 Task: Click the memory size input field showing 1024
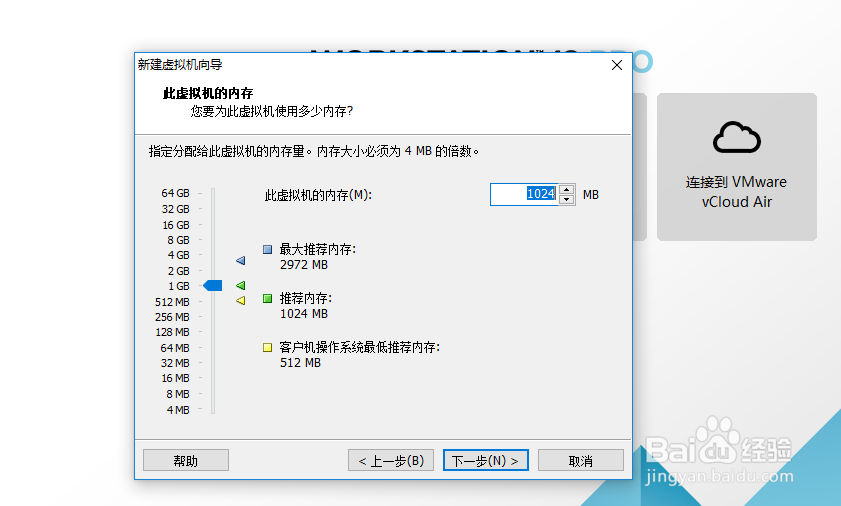coord(524,194)
